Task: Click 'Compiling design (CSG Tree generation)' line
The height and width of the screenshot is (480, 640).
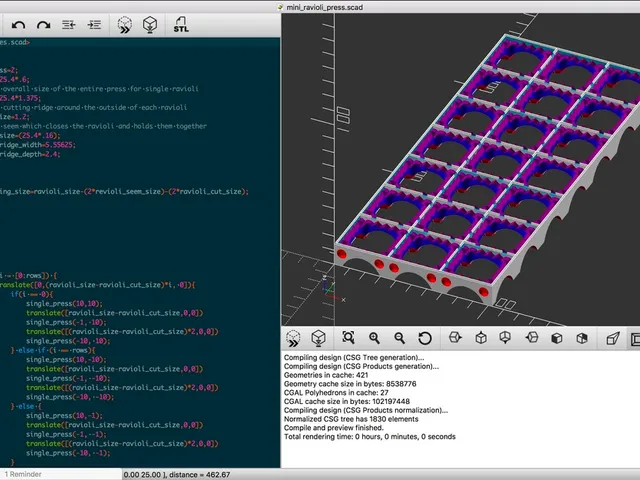Action: click(354, 358)
